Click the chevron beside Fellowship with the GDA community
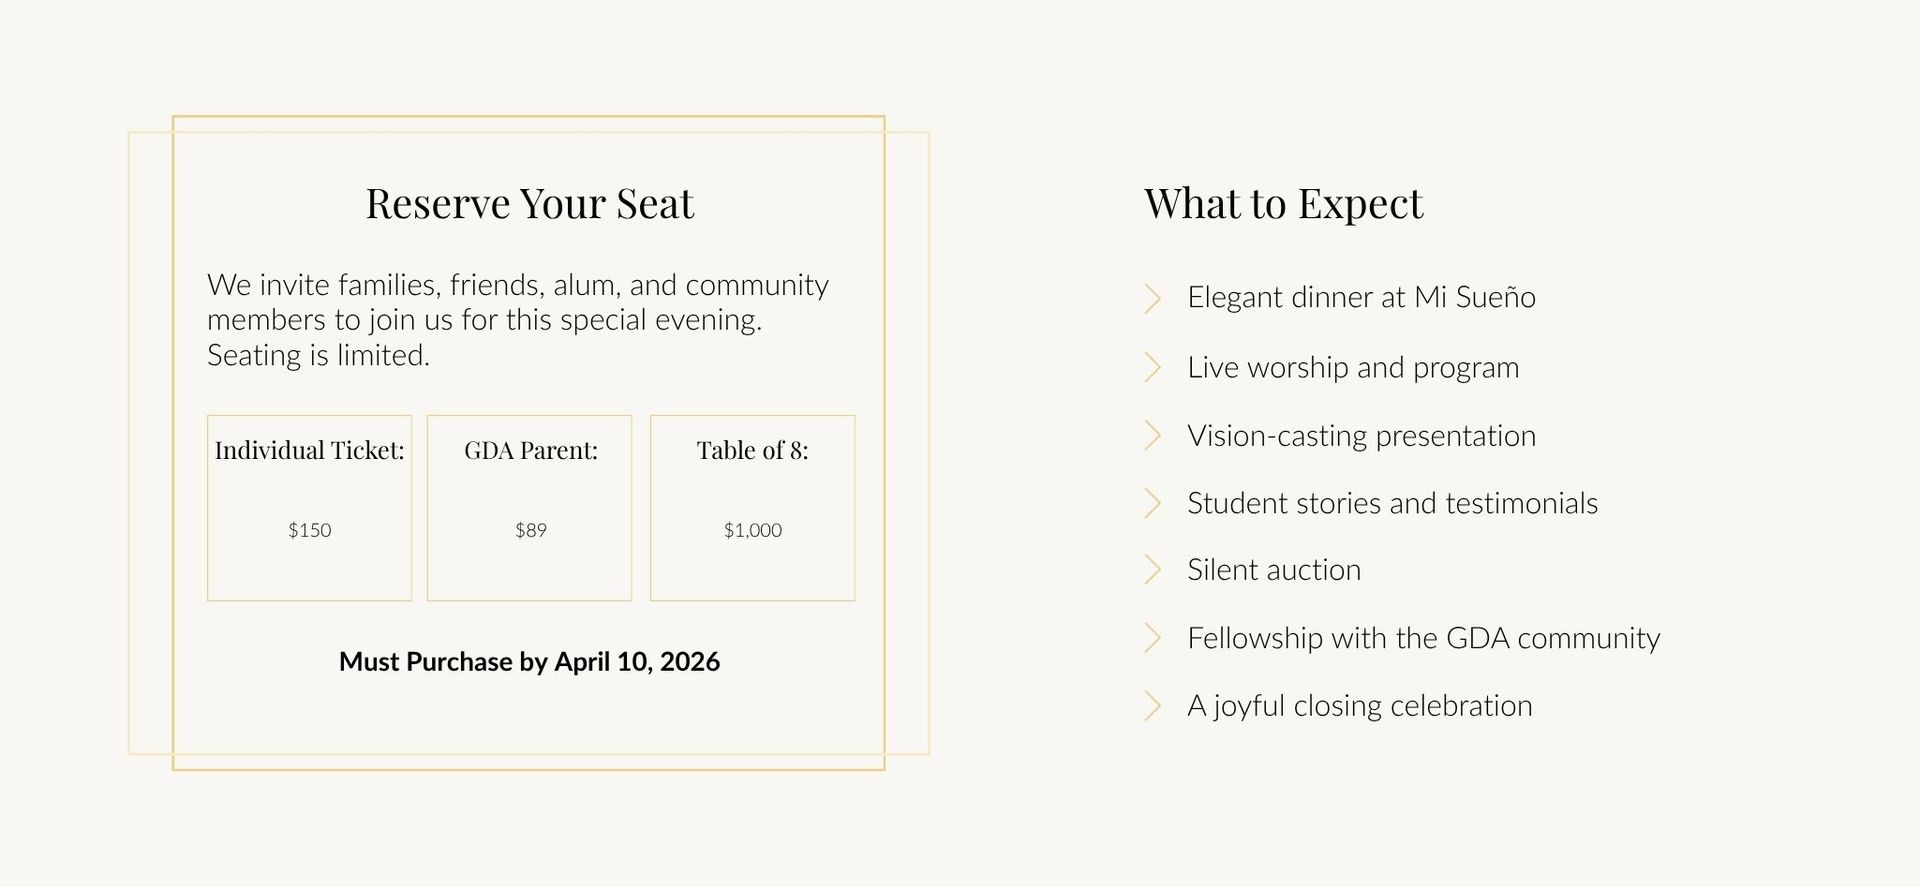 1152,638
